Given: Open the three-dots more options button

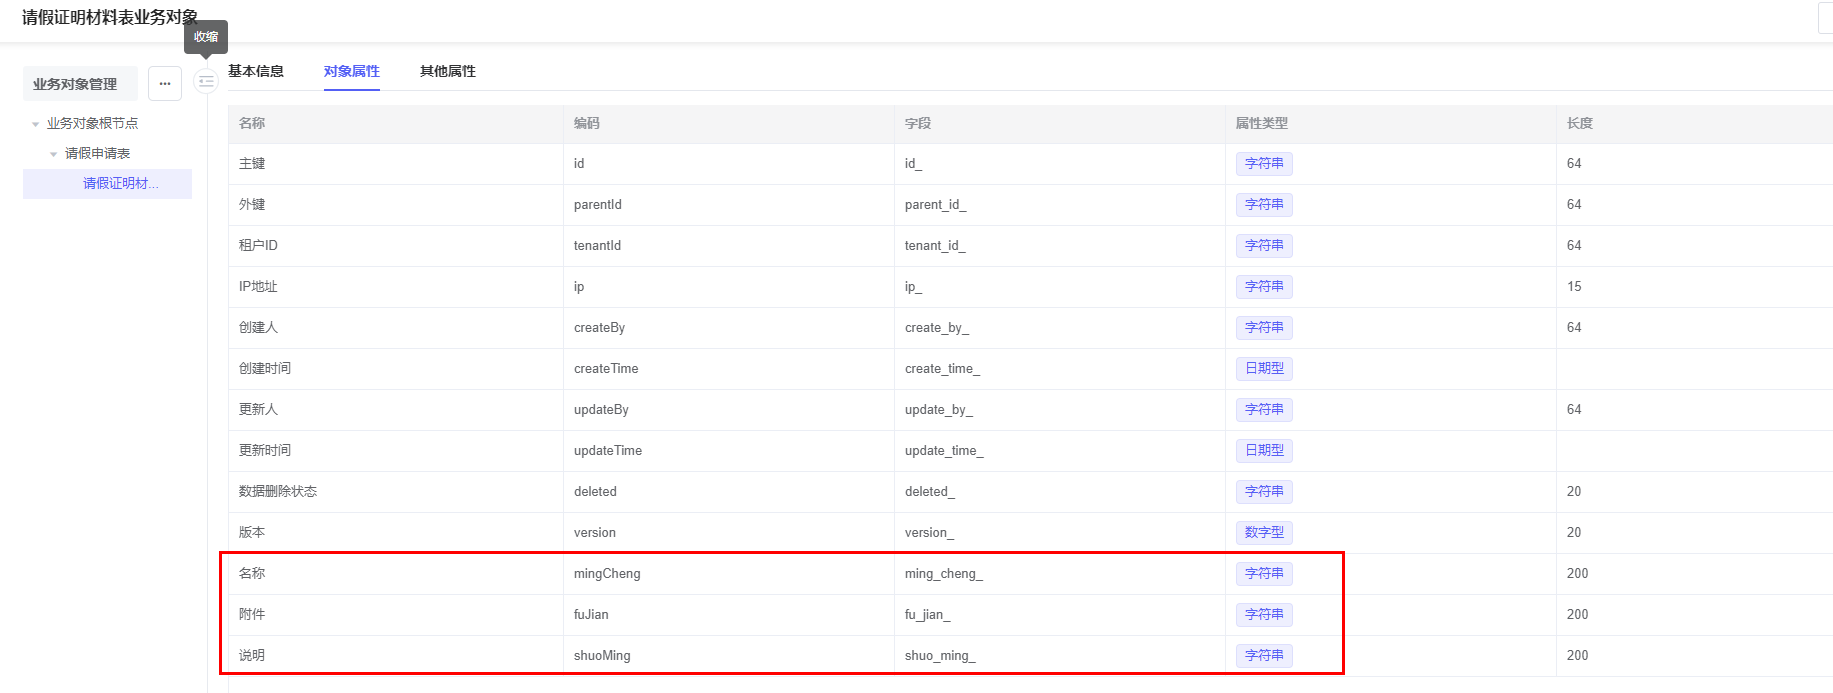Looking at the screenshot, I should [x=165, y=84].
